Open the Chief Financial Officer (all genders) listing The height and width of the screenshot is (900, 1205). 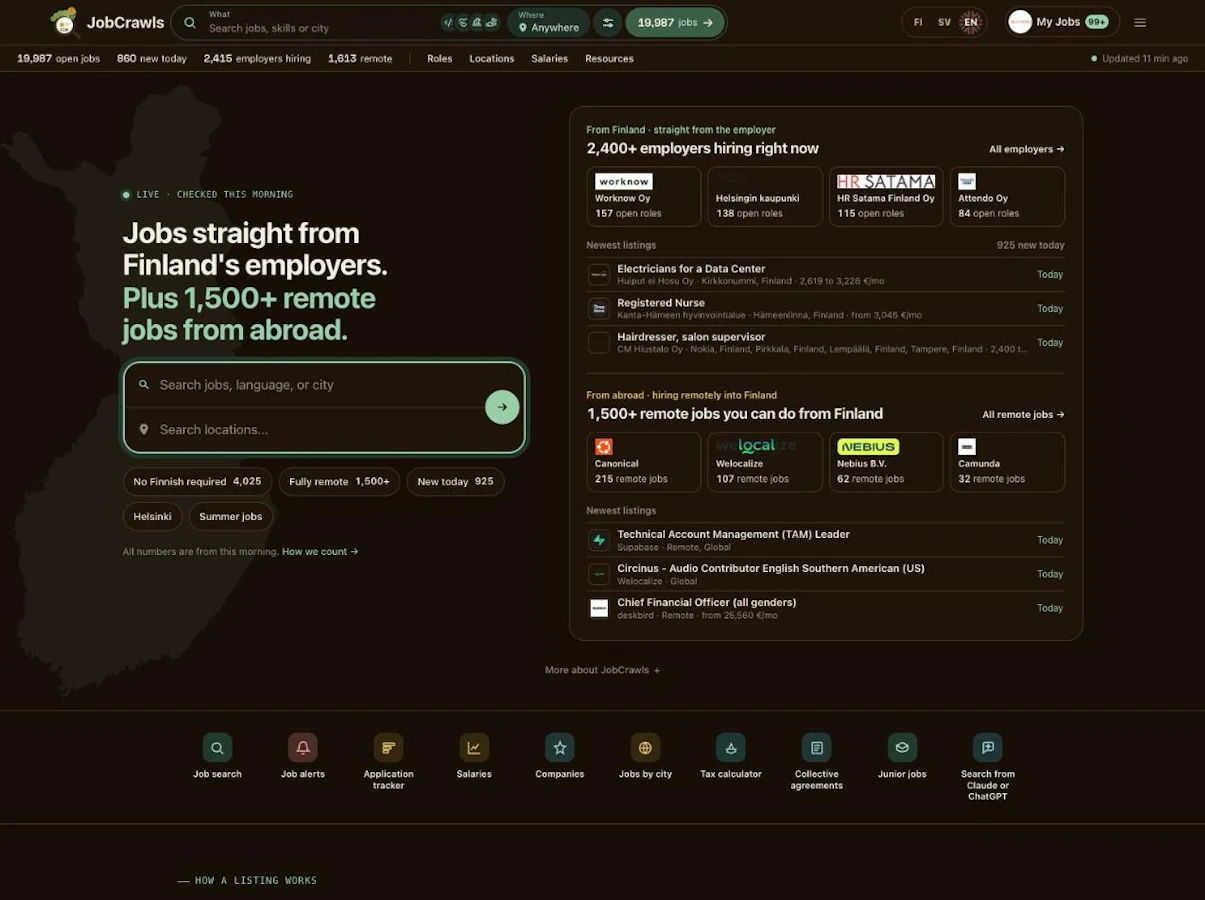pos(826,609)
